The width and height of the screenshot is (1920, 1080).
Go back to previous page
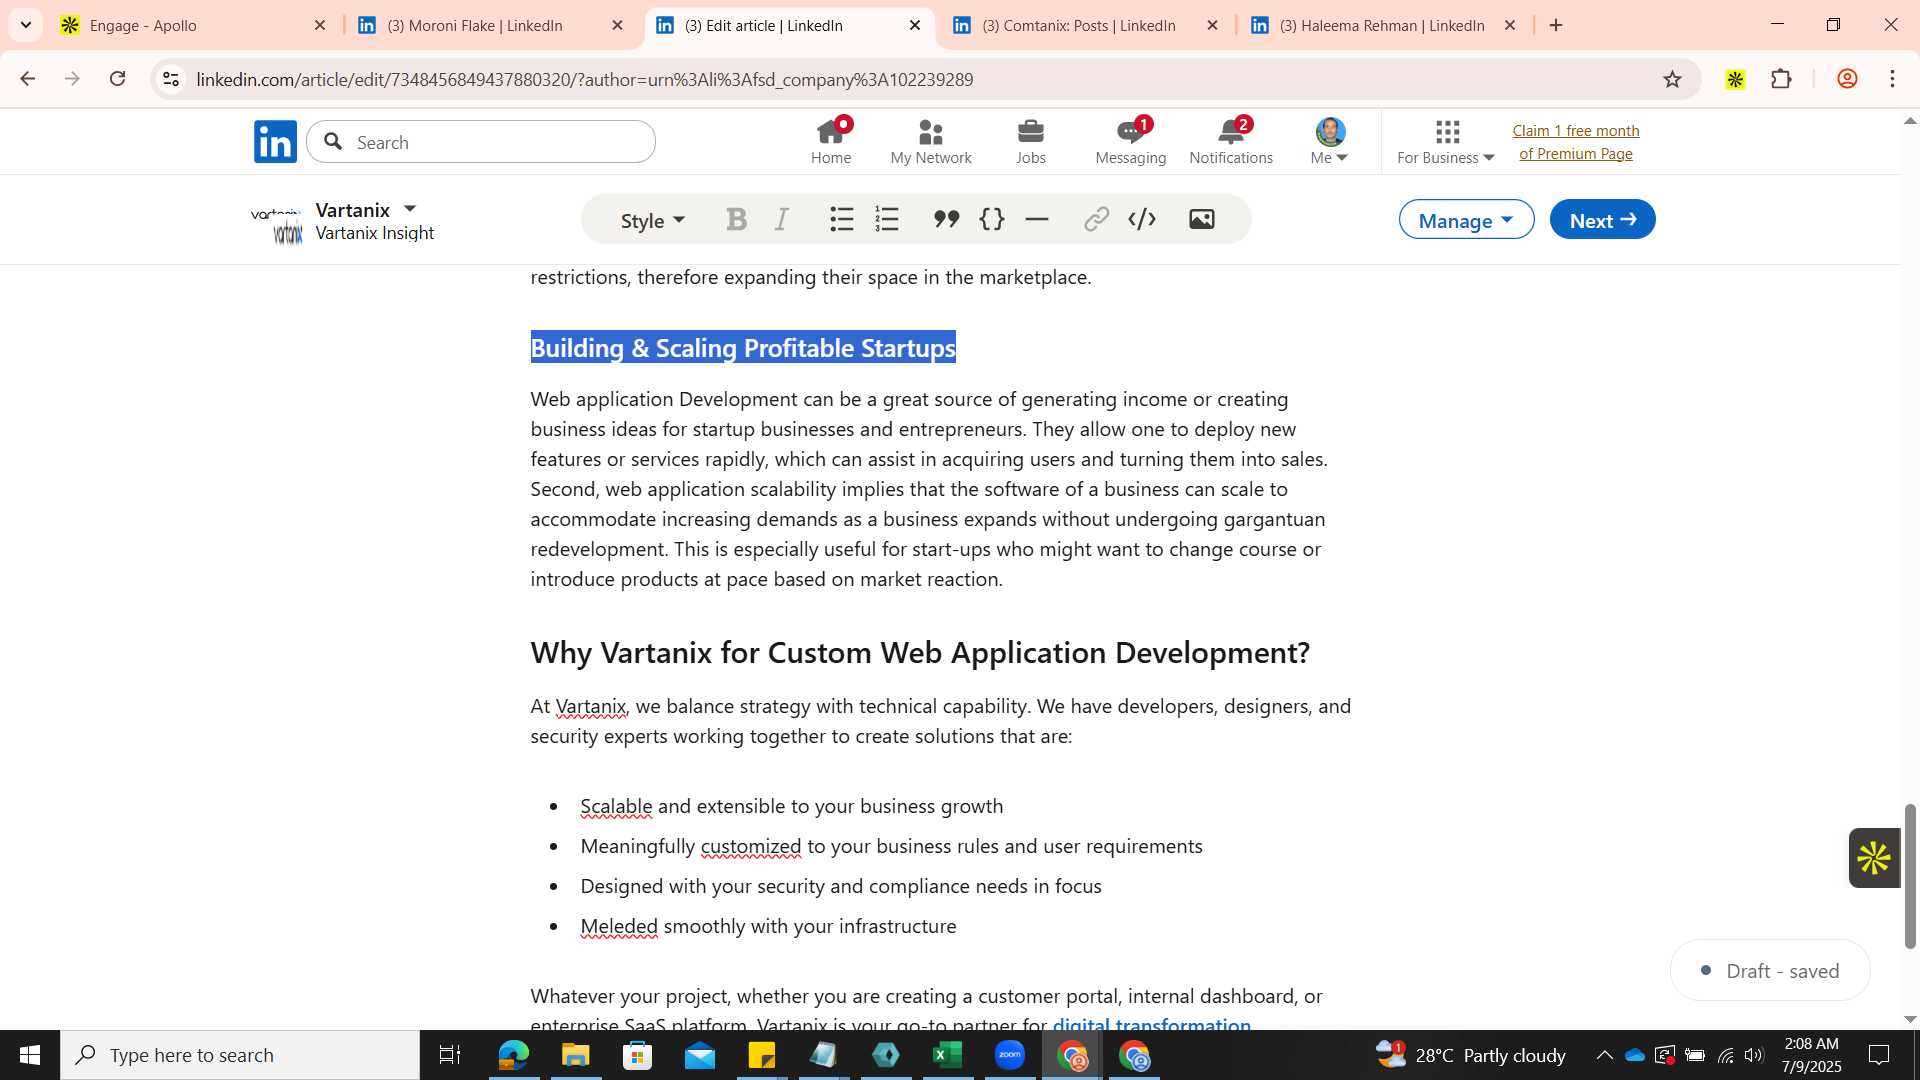(28, 79)
